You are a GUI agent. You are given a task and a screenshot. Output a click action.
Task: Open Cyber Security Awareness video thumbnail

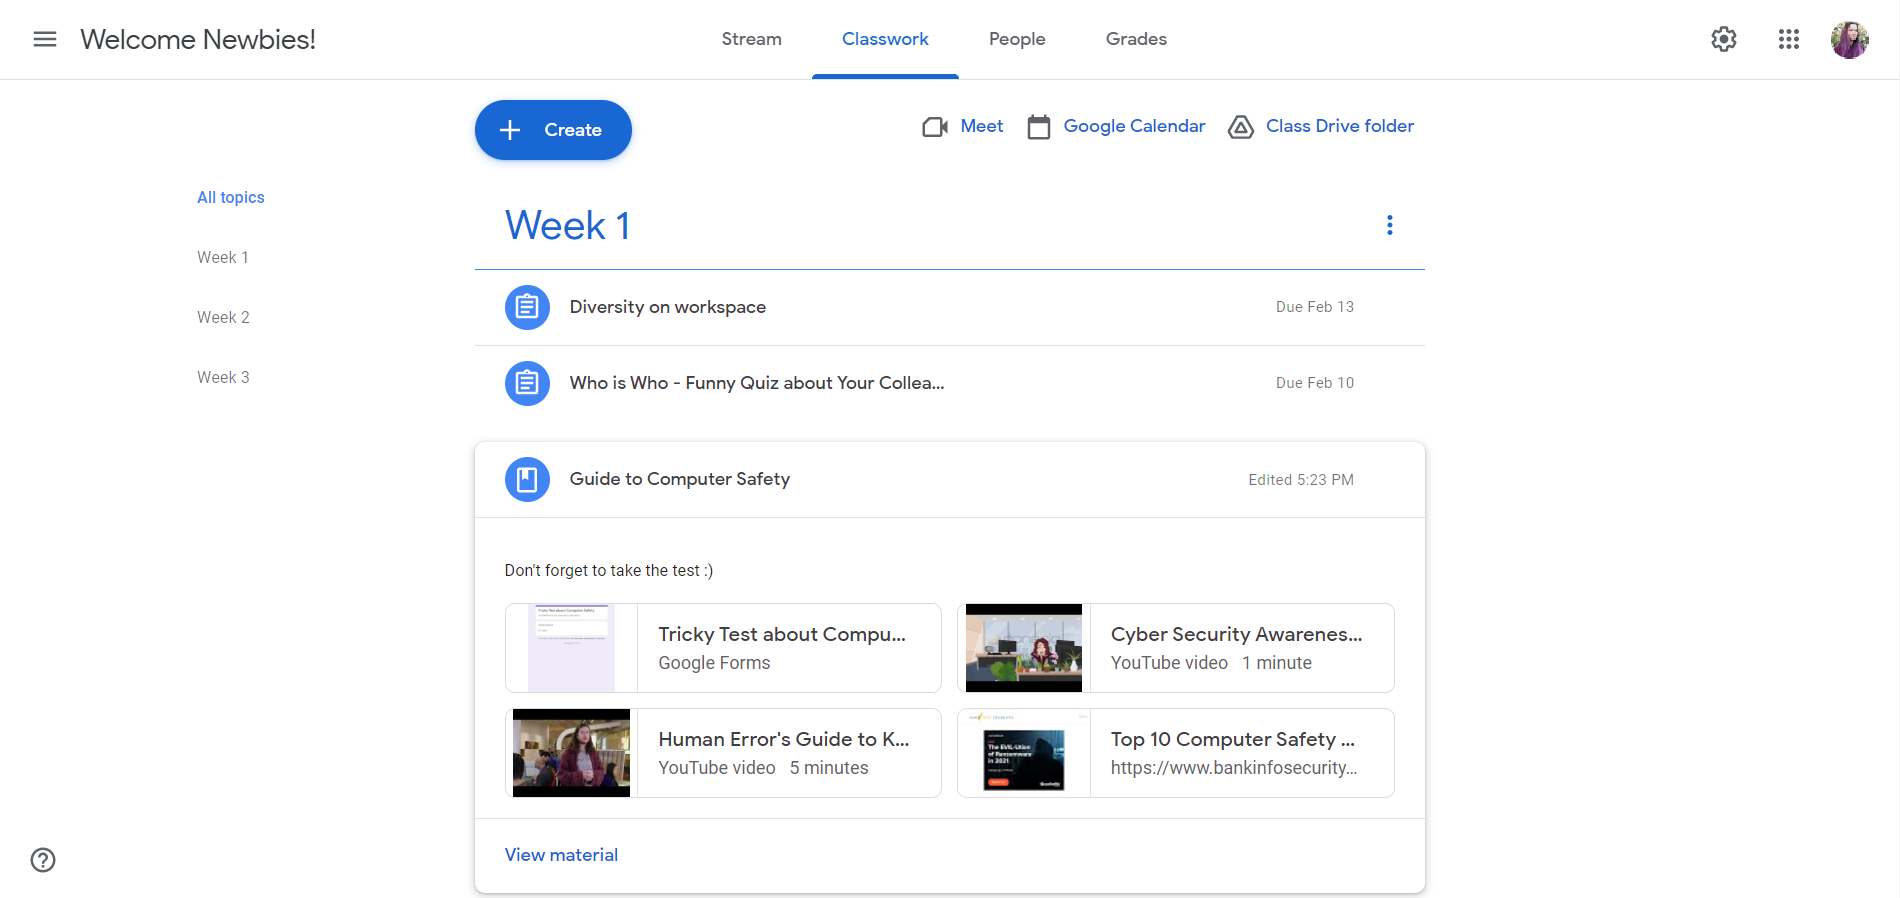(x=1024, y=648)
